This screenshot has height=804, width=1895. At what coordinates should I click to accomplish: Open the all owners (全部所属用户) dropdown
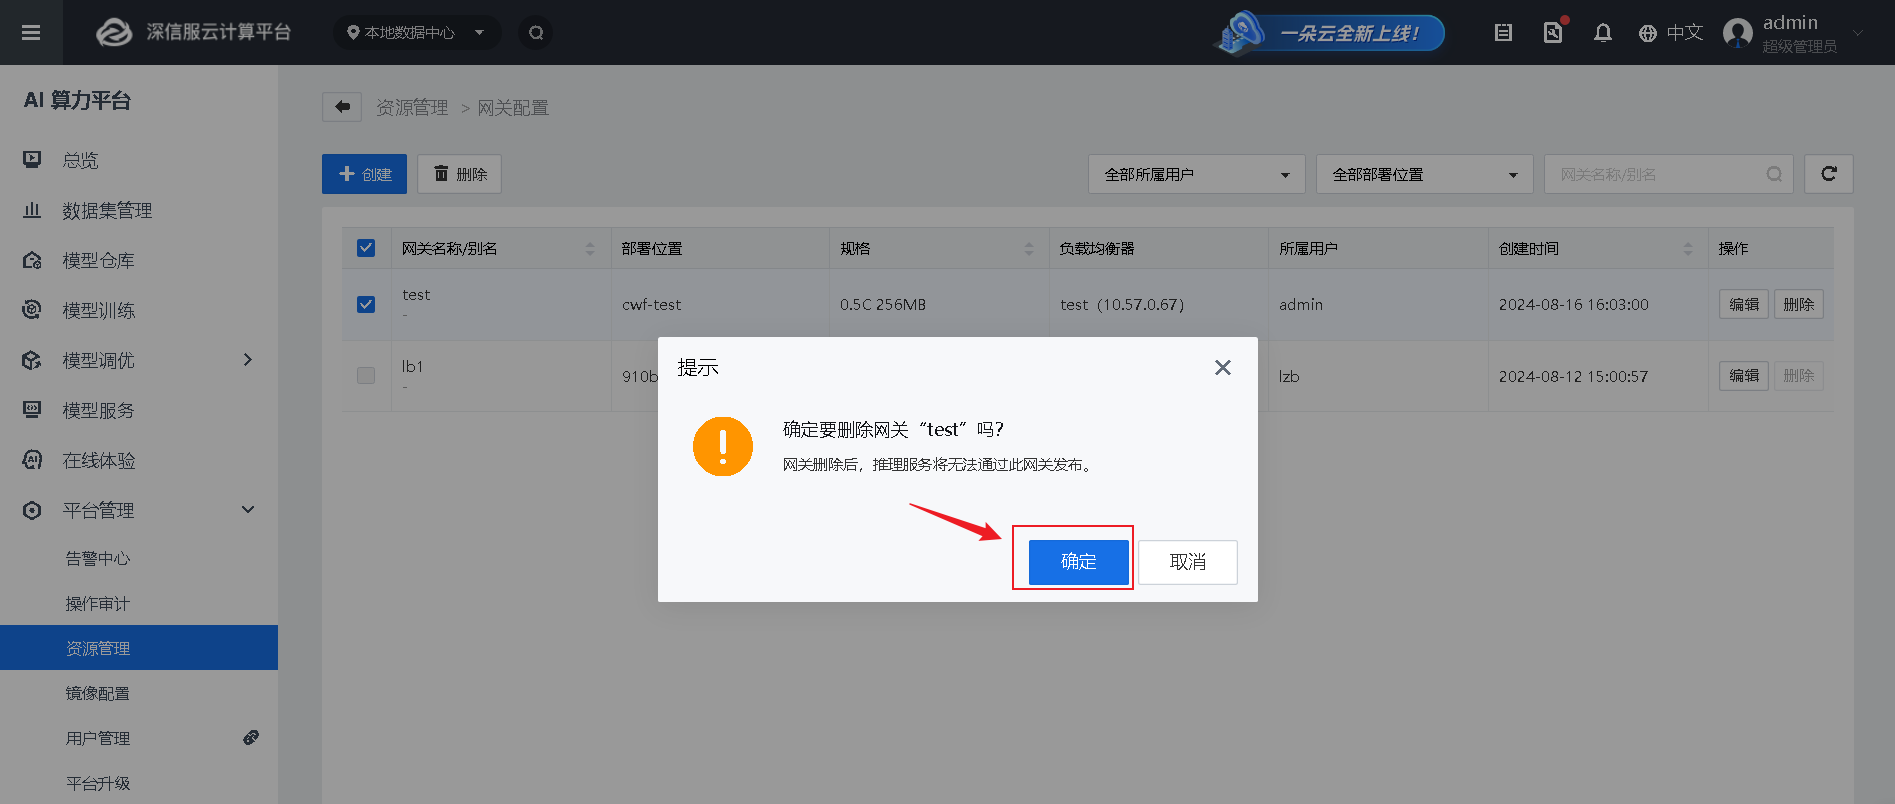pos(1197,174)
